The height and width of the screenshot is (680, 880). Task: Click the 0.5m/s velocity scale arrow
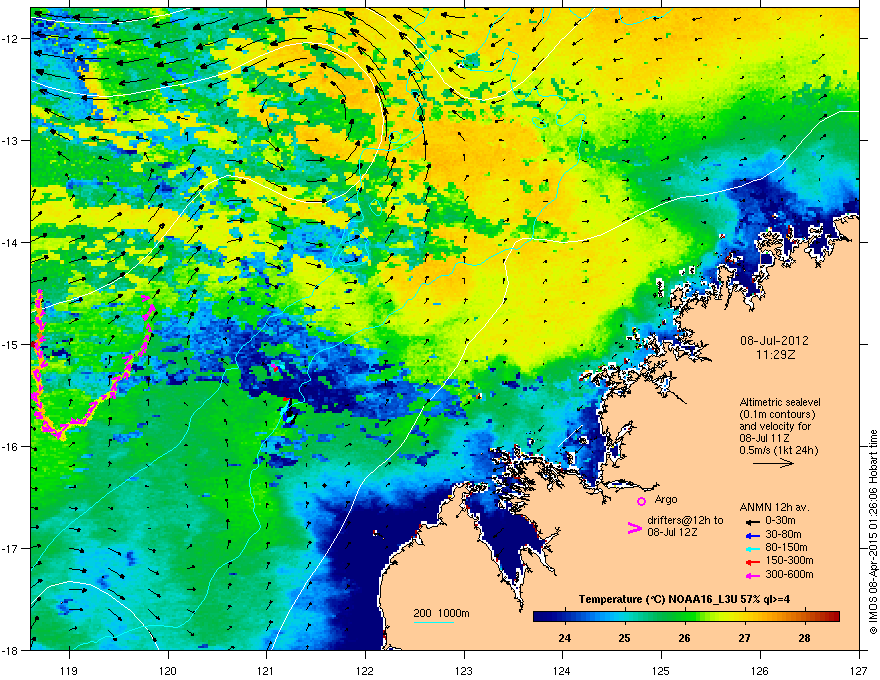tap(773, 463)
